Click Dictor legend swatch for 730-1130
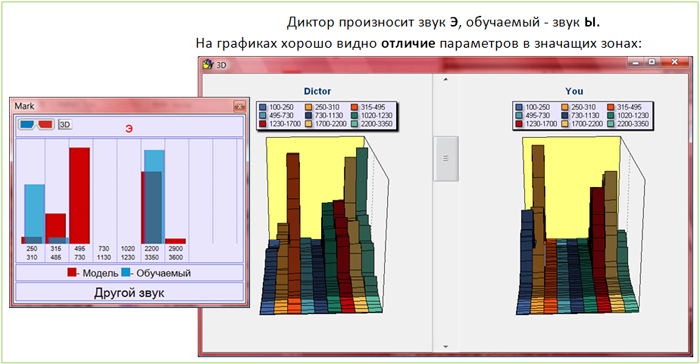The width and height of the screenshot is (700, 364). click(x=309, y=115)
